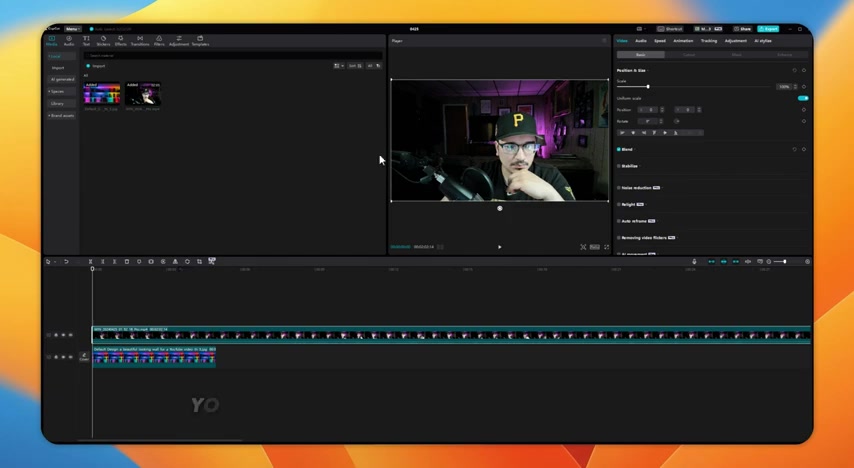Click the Play button in the Player

click(499, 247)
